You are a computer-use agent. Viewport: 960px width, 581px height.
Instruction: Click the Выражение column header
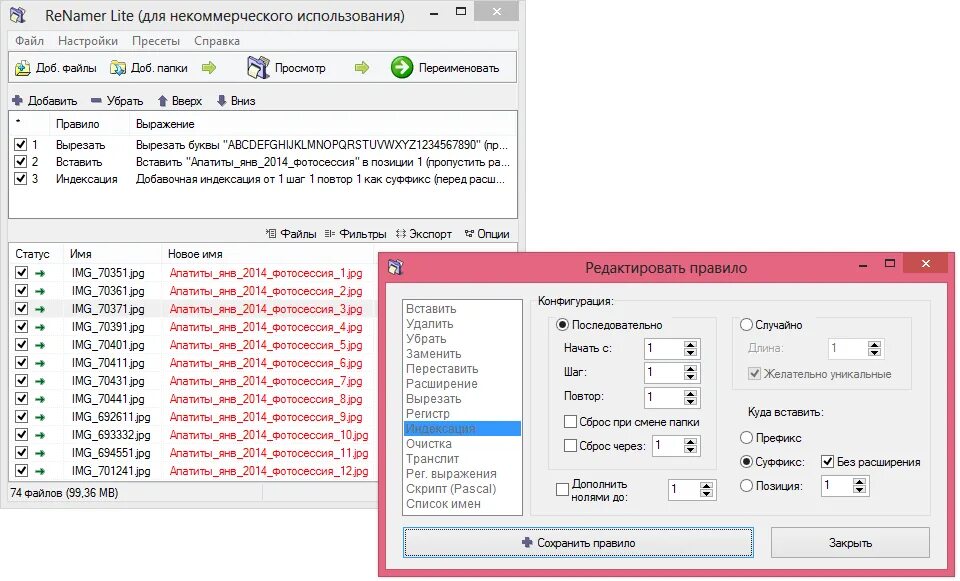(323, 124)
